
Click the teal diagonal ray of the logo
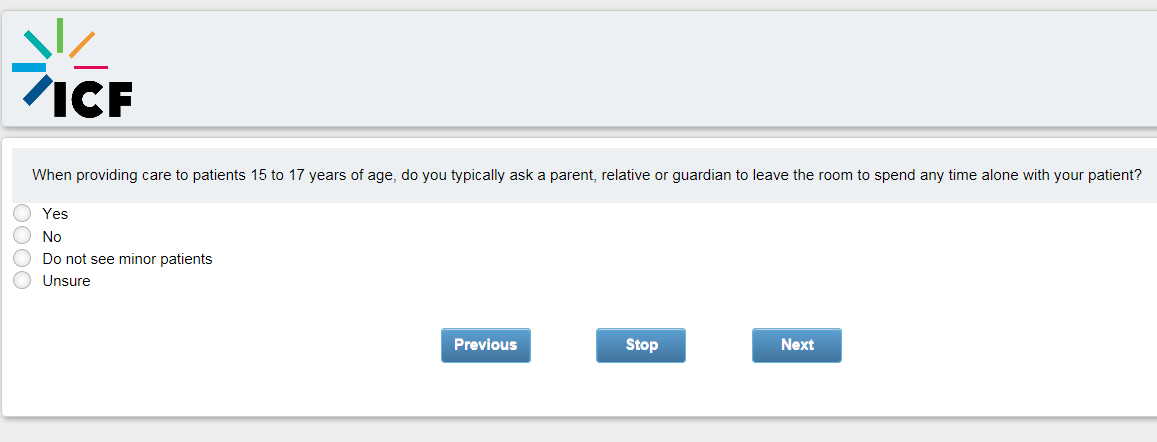point(38,44)
